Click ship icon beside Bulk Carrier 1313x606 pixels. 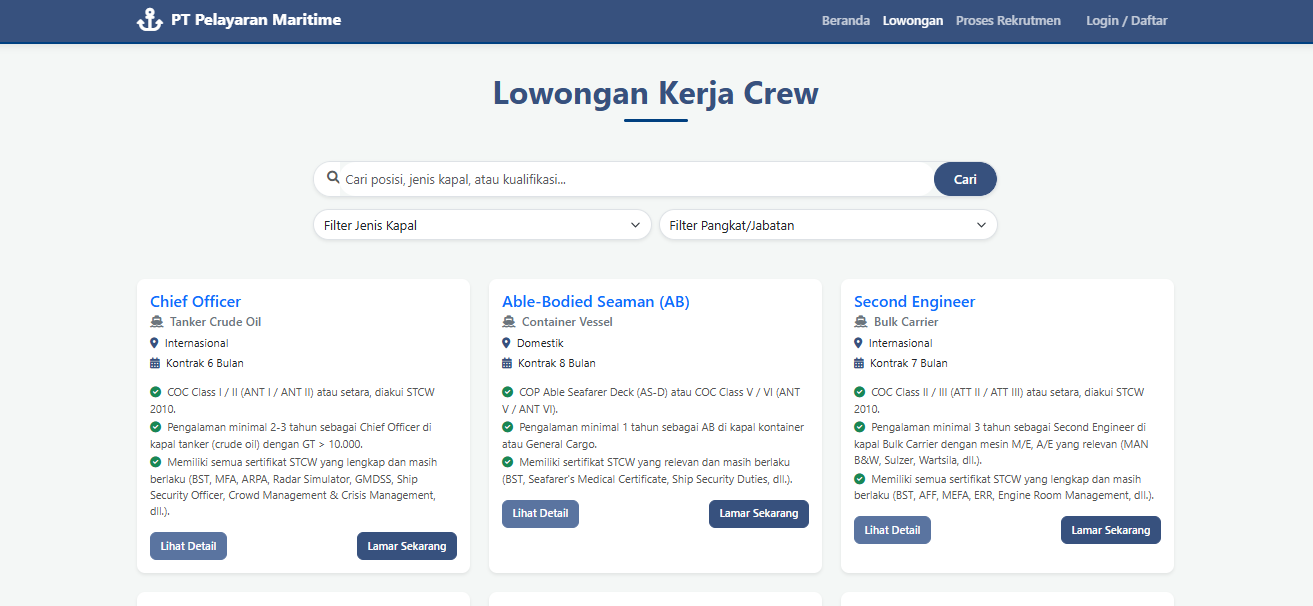[860, 322]
